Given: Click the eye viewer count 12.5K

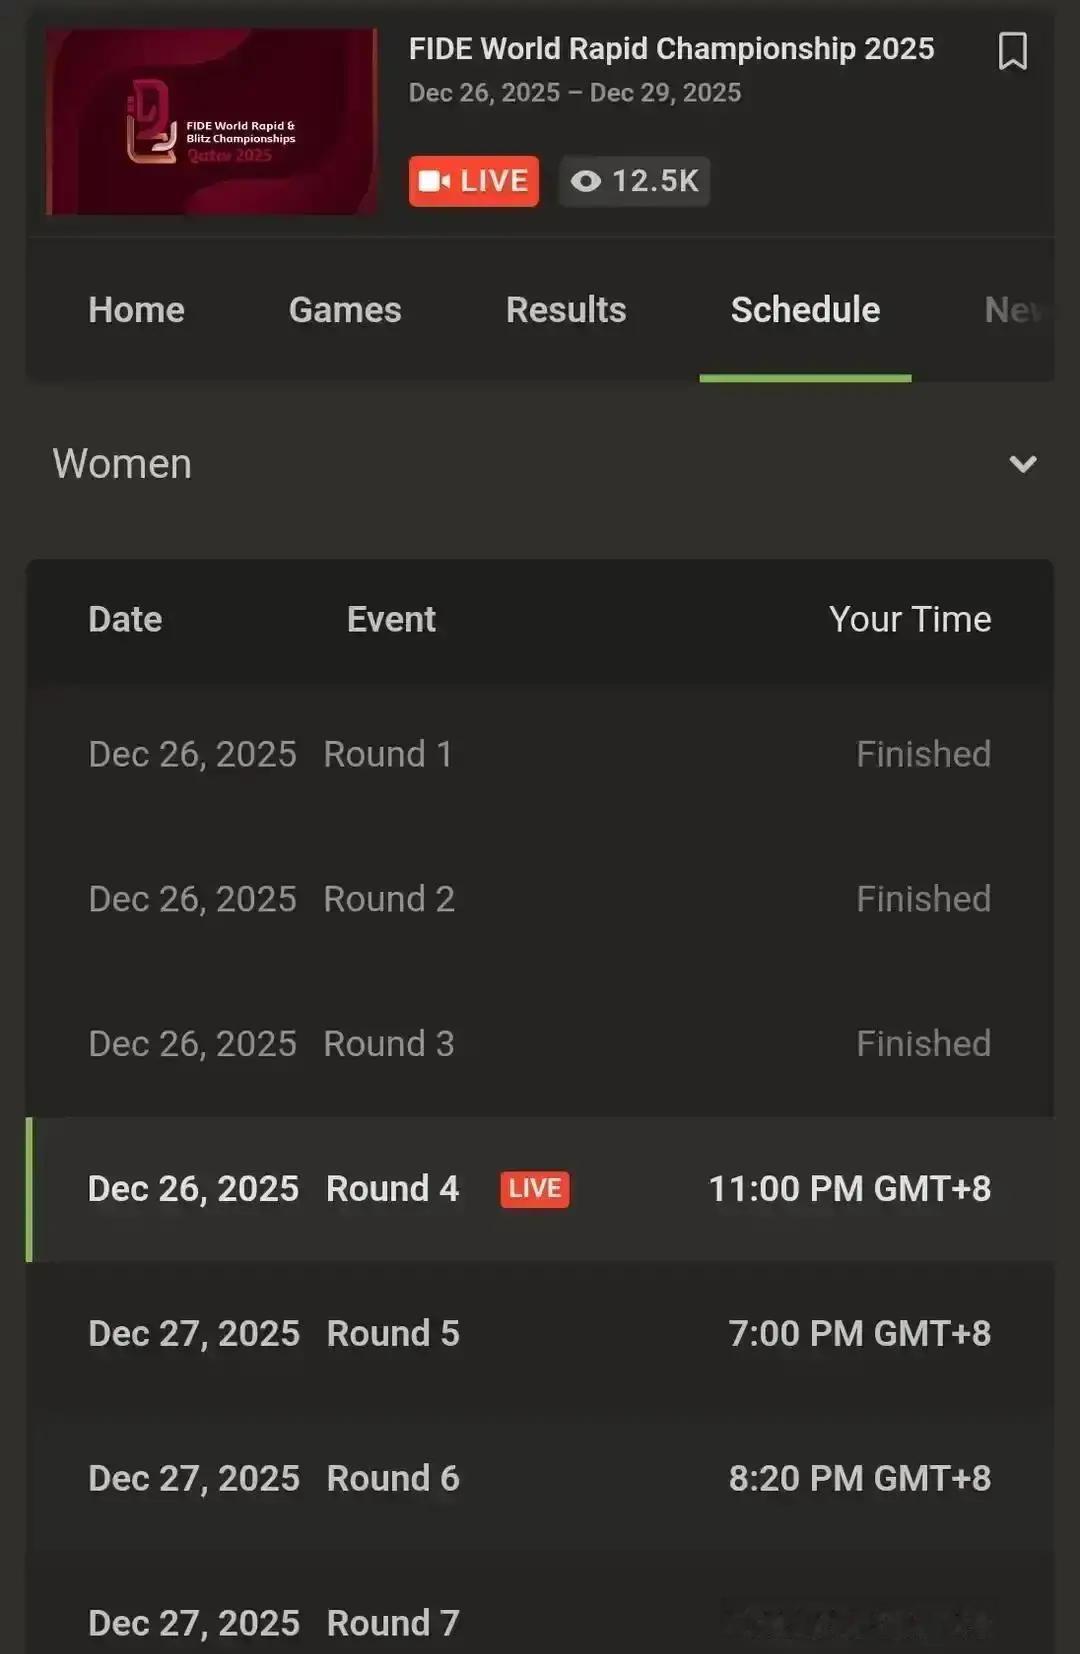Looking at the screenshot, I should (x=634, y=181).
